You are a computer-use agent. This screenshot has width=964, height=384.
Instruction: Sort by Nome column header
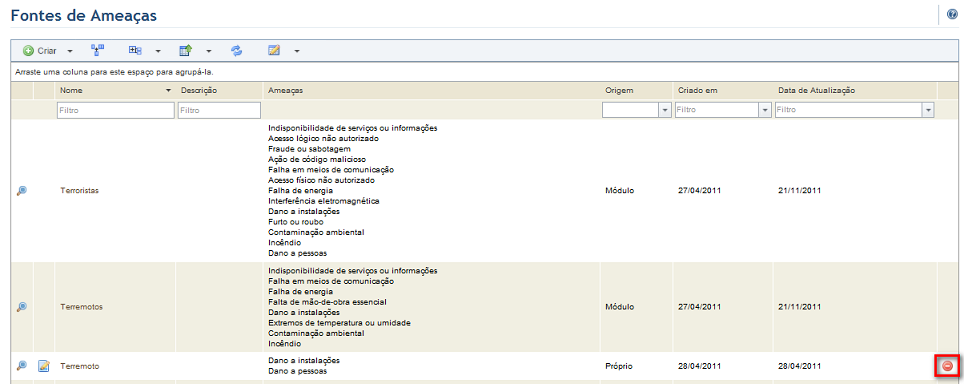71,90
